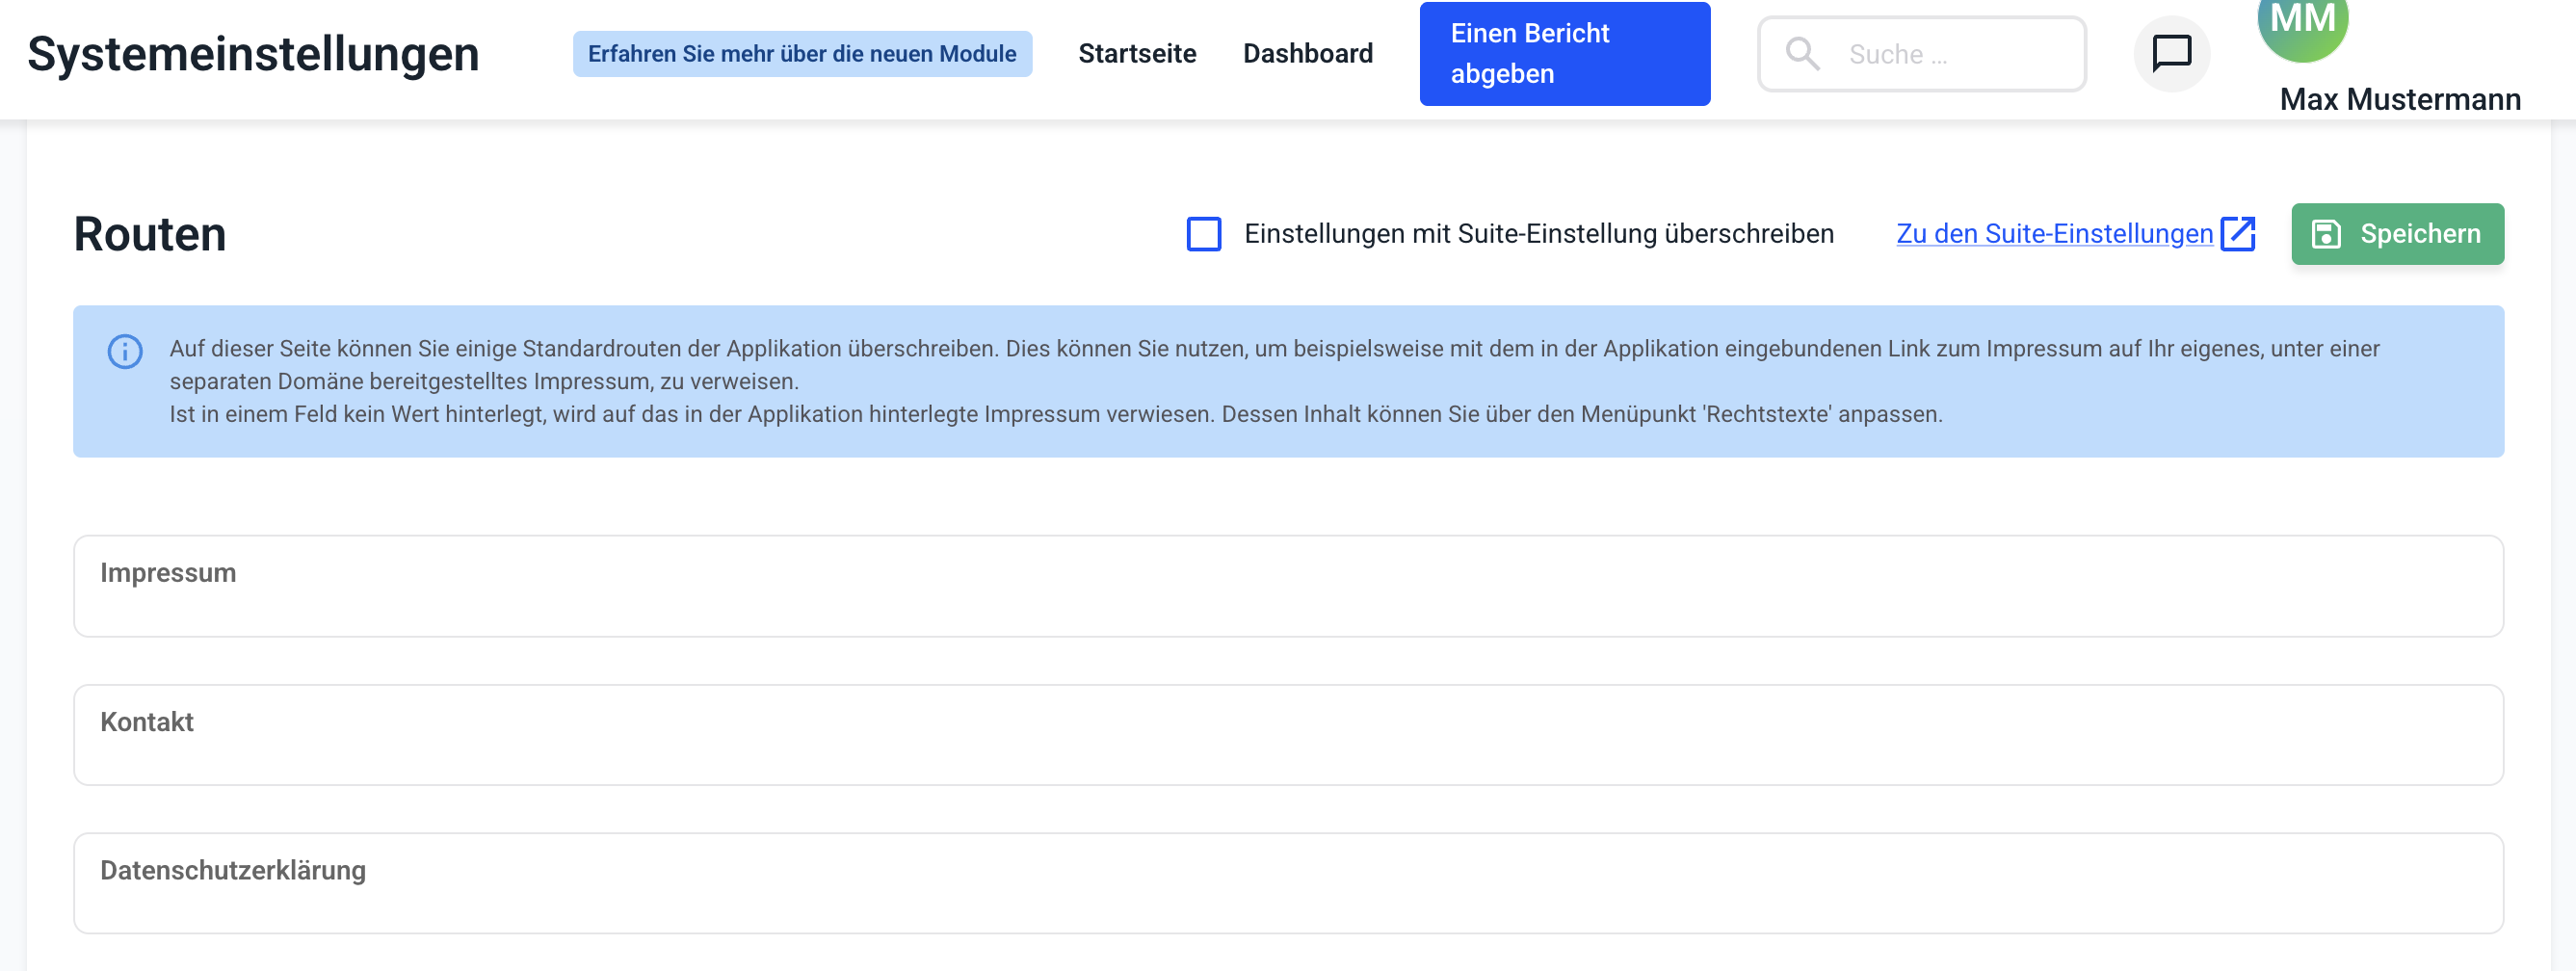Open the Max Mustermann user menu
Screen dimensions: 2576x971
[x=2399, y=99]
